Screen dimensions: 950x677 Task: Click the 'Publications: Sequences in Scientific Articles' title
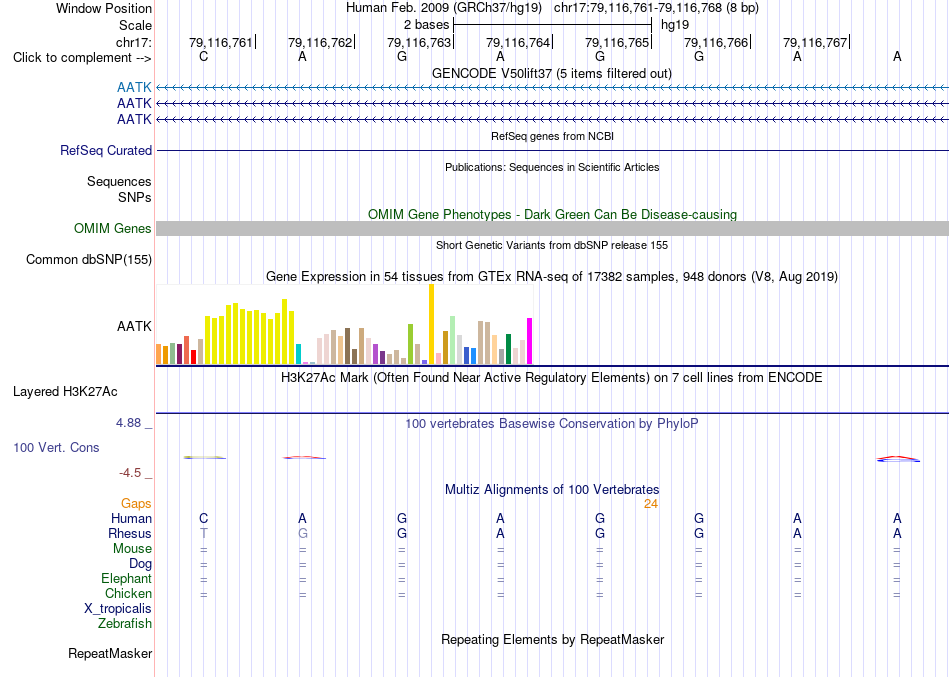552,167
